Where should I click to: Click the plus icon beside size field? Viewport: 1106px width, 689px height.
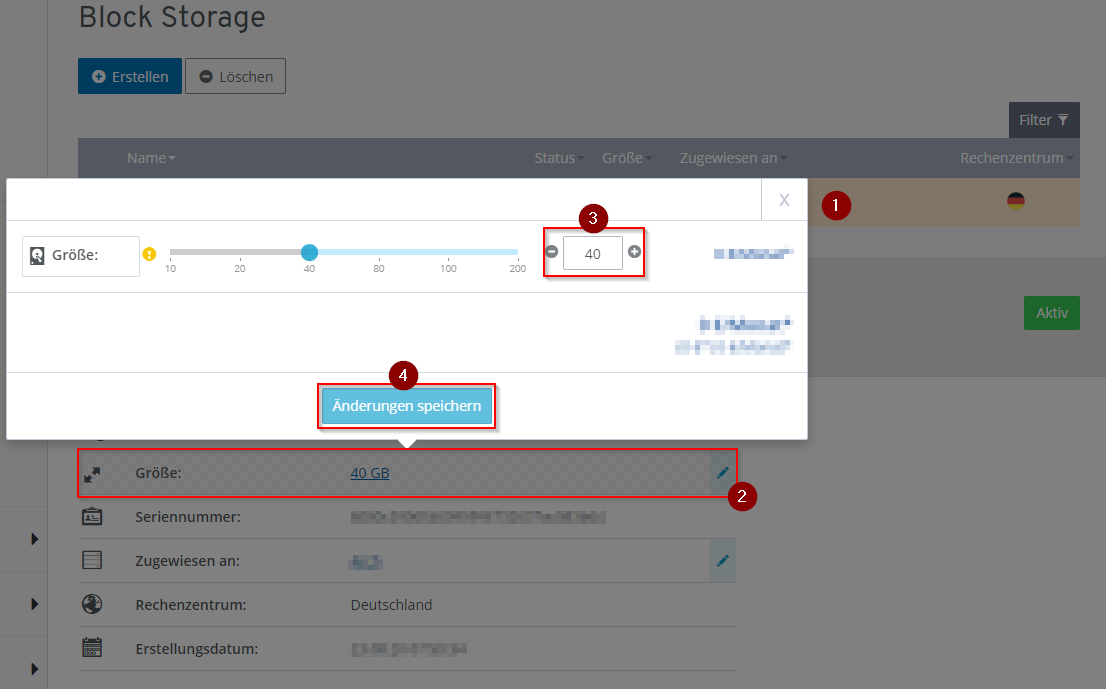click(x=634, y=252)
